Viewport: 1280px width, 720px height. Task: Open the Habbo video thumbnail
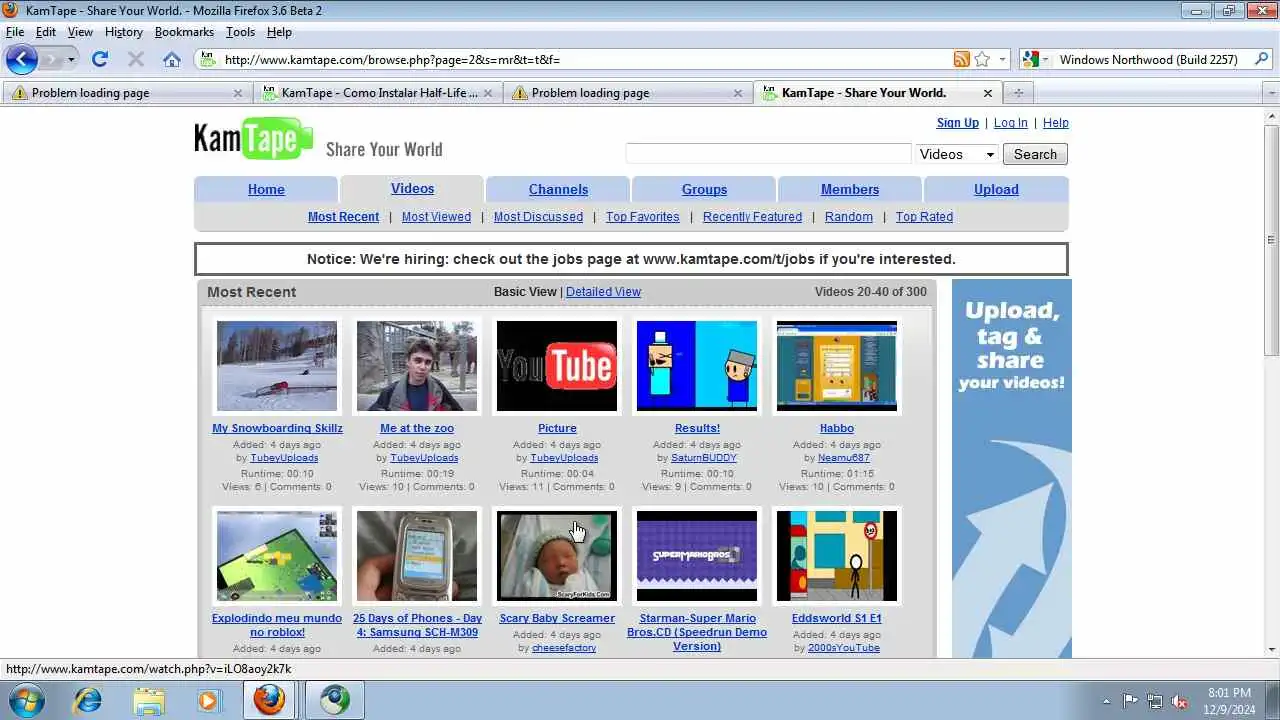[837, 366]
